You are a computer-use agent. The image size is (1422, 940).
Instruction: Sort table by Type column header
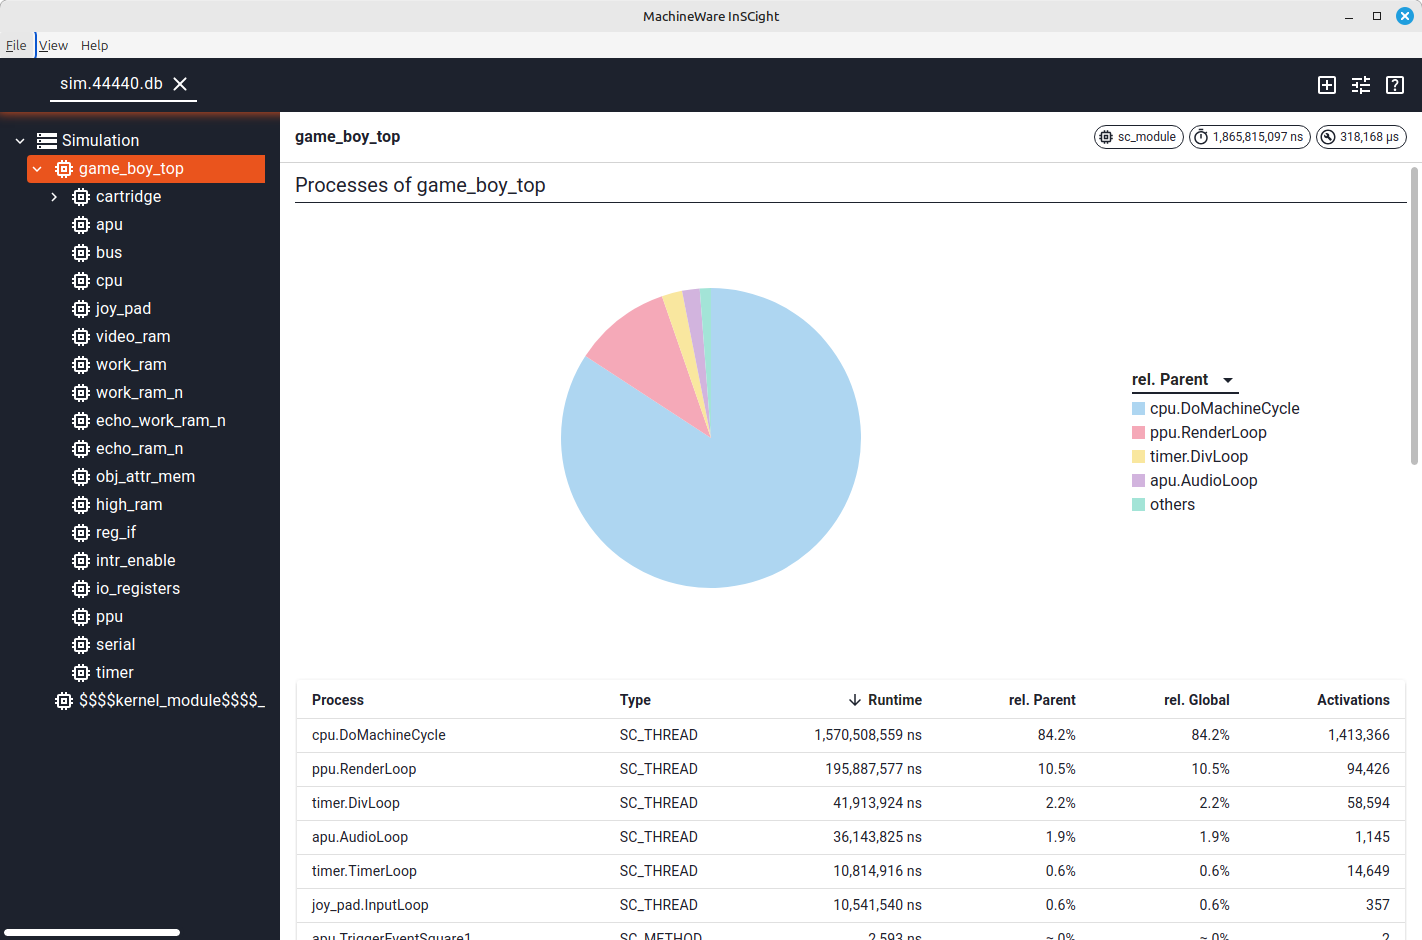[635, 700]
